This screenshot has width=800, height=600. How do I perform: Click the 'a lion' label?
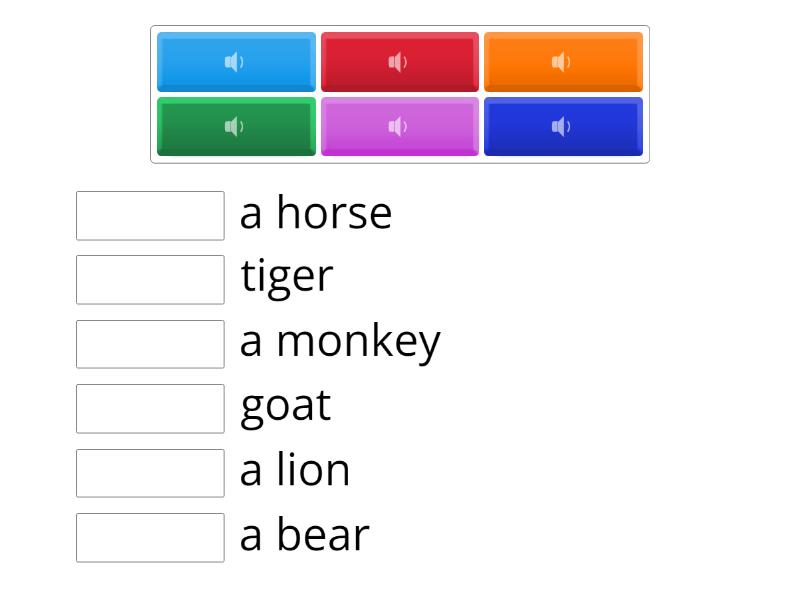pos(295,470)
